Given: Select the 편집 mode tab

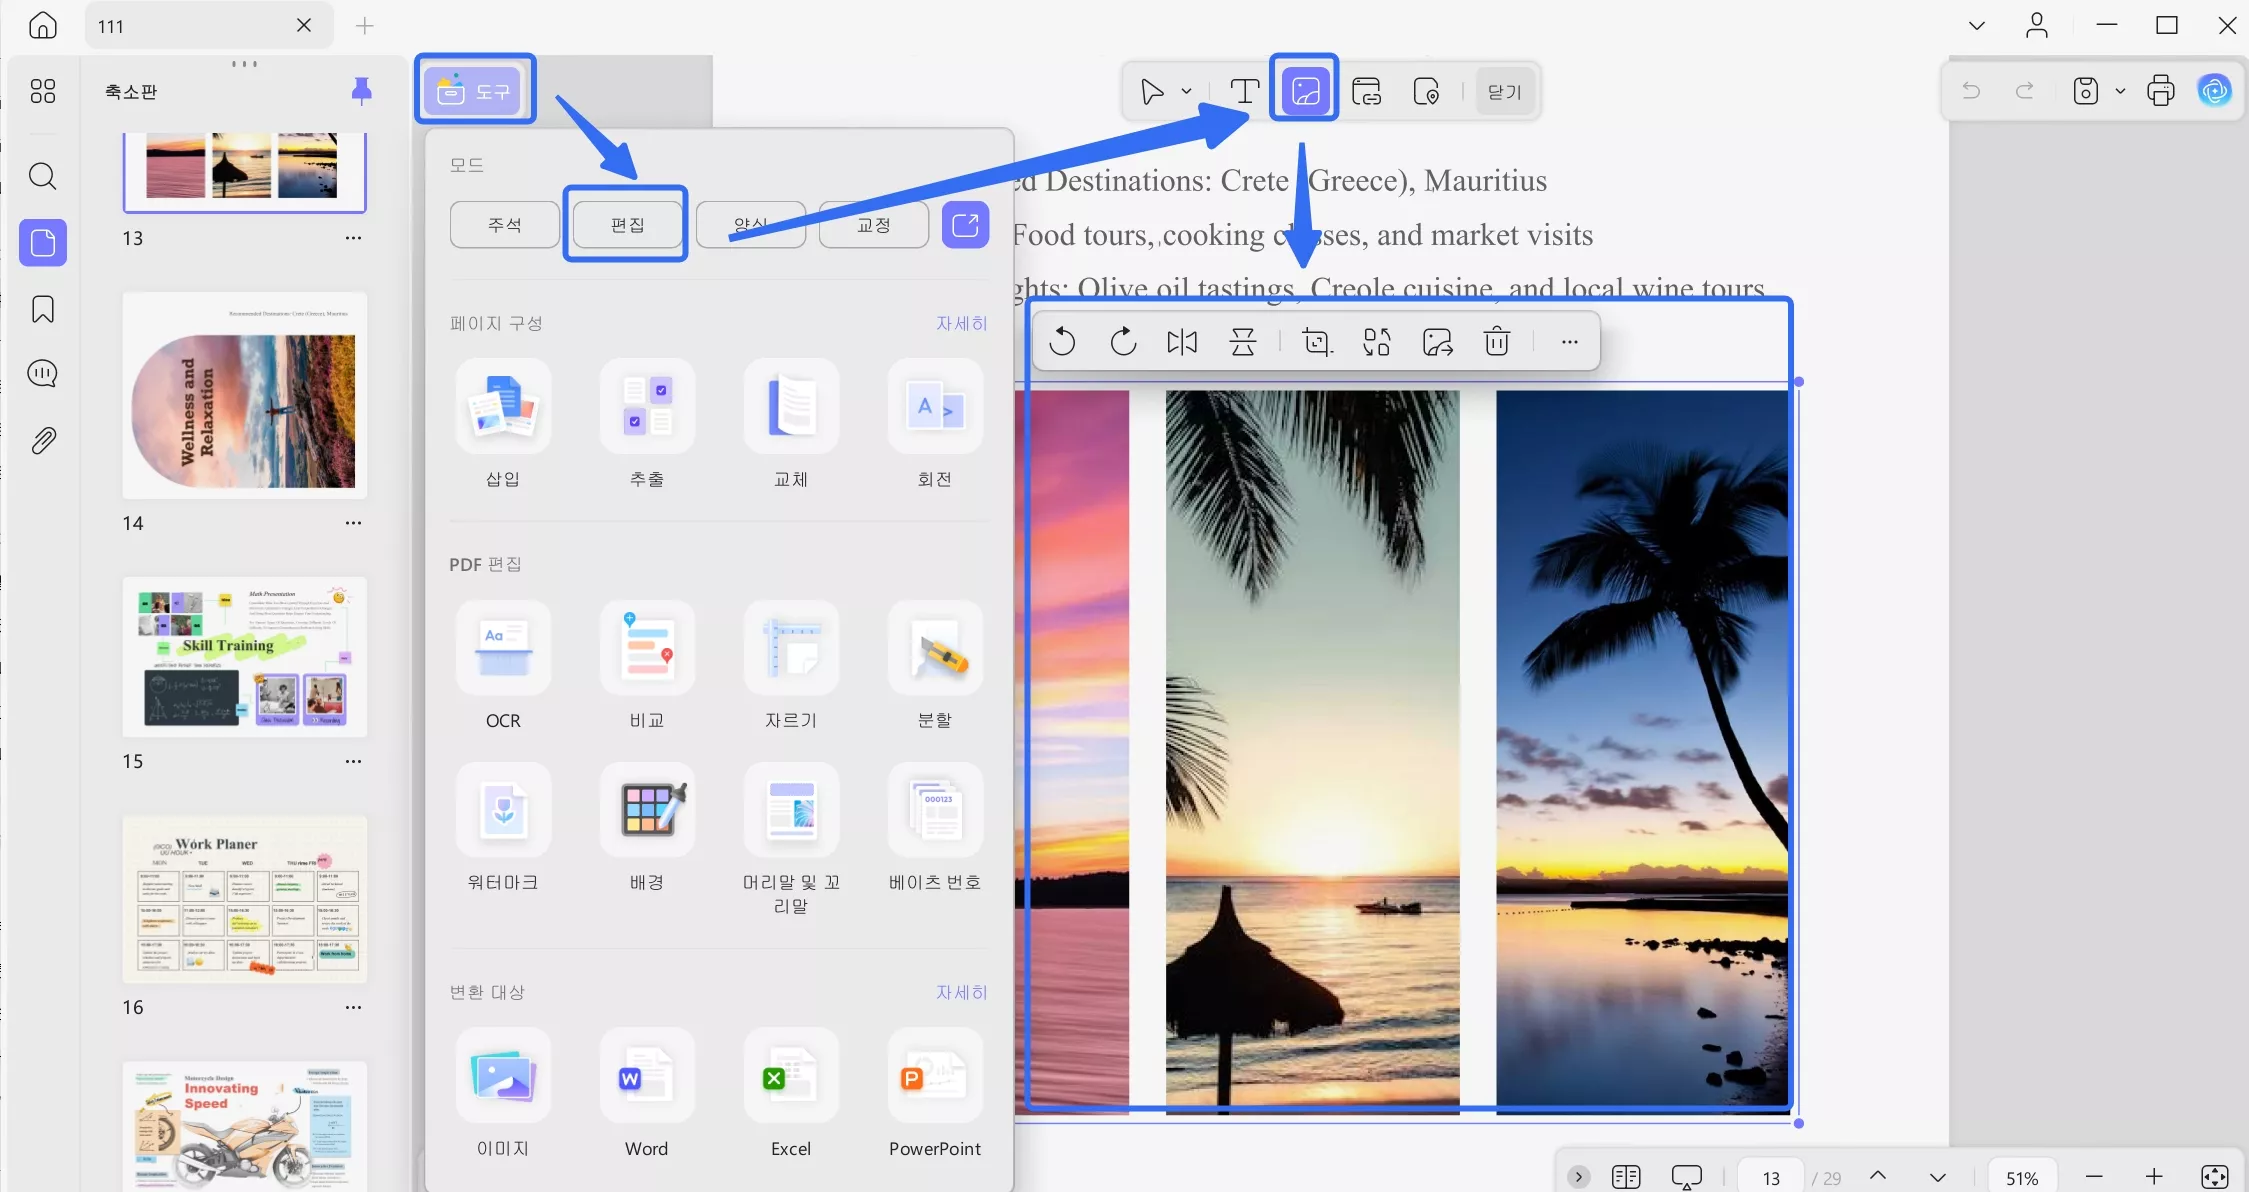Looking at the screenshot, I should pyautogui.click(x=627, y=225).
